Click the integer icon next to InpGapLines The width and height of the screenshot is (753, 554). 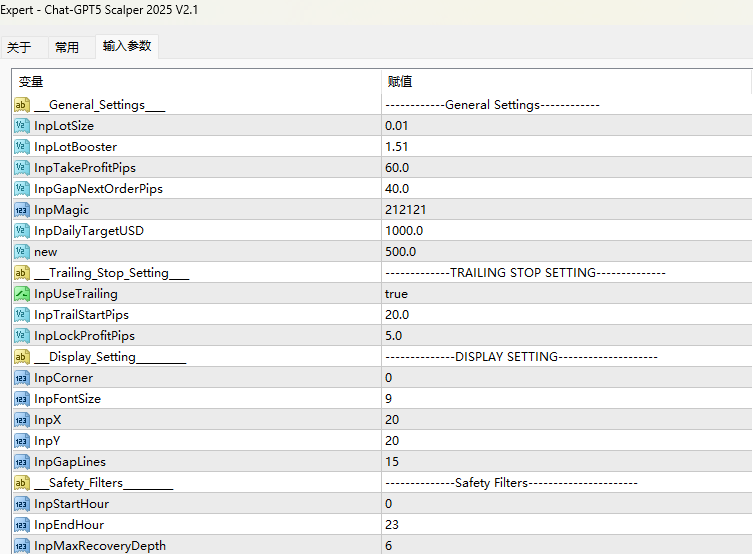tap(22, 462)
